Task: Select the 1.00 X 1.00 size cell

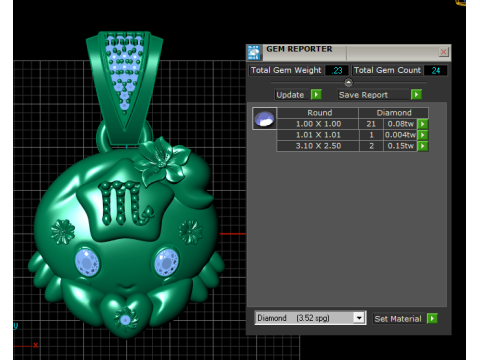Action: (x=318, y=124)
